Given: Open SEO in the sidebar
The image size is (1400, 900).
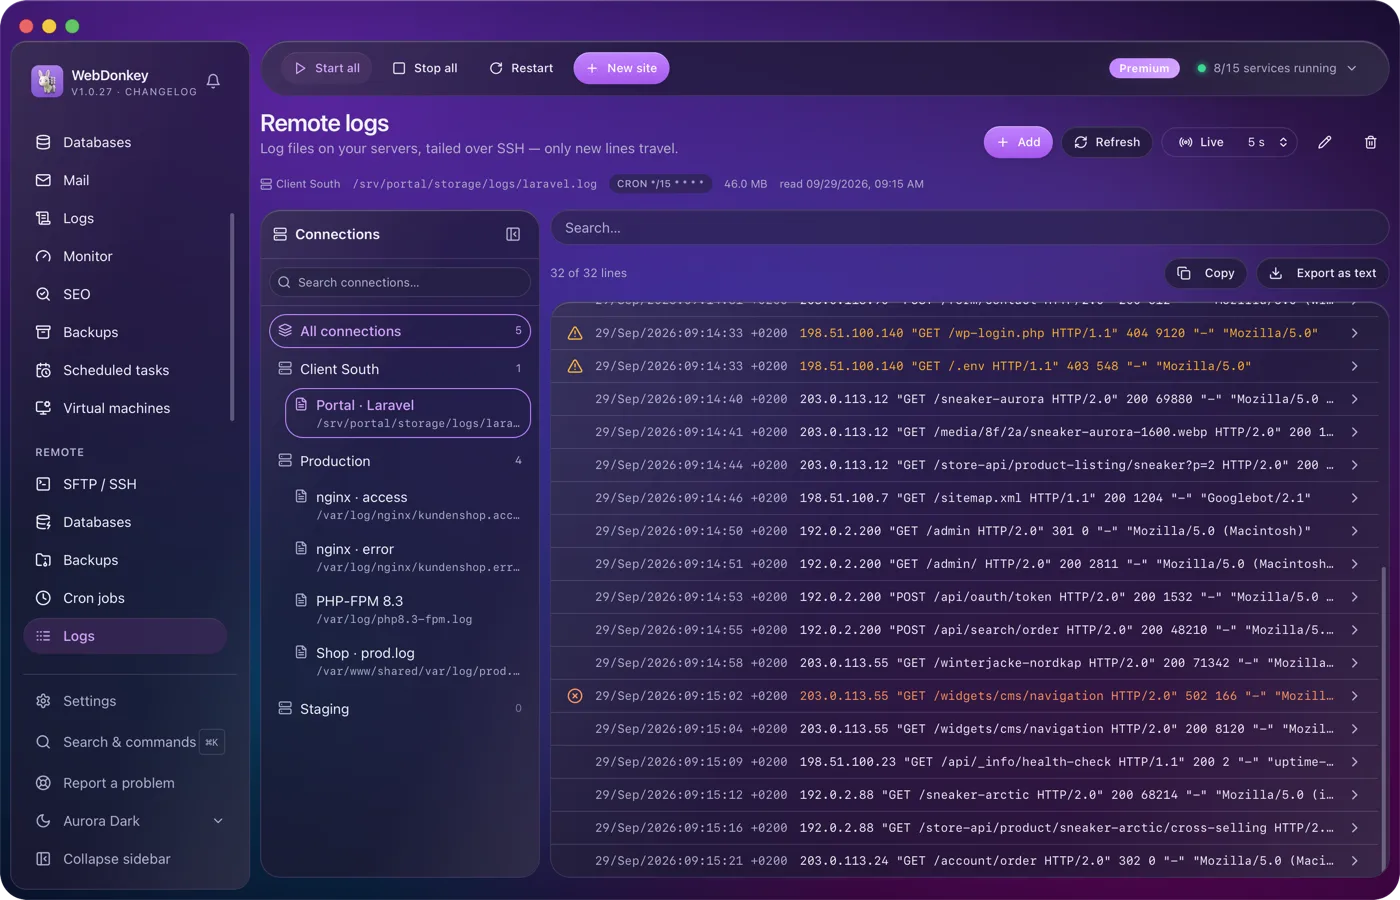Looking at the screenshot, I should coord(126,294).
